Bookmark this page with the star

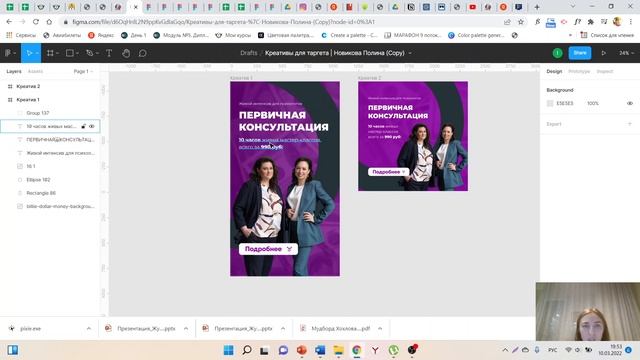[x=520, y=22]
